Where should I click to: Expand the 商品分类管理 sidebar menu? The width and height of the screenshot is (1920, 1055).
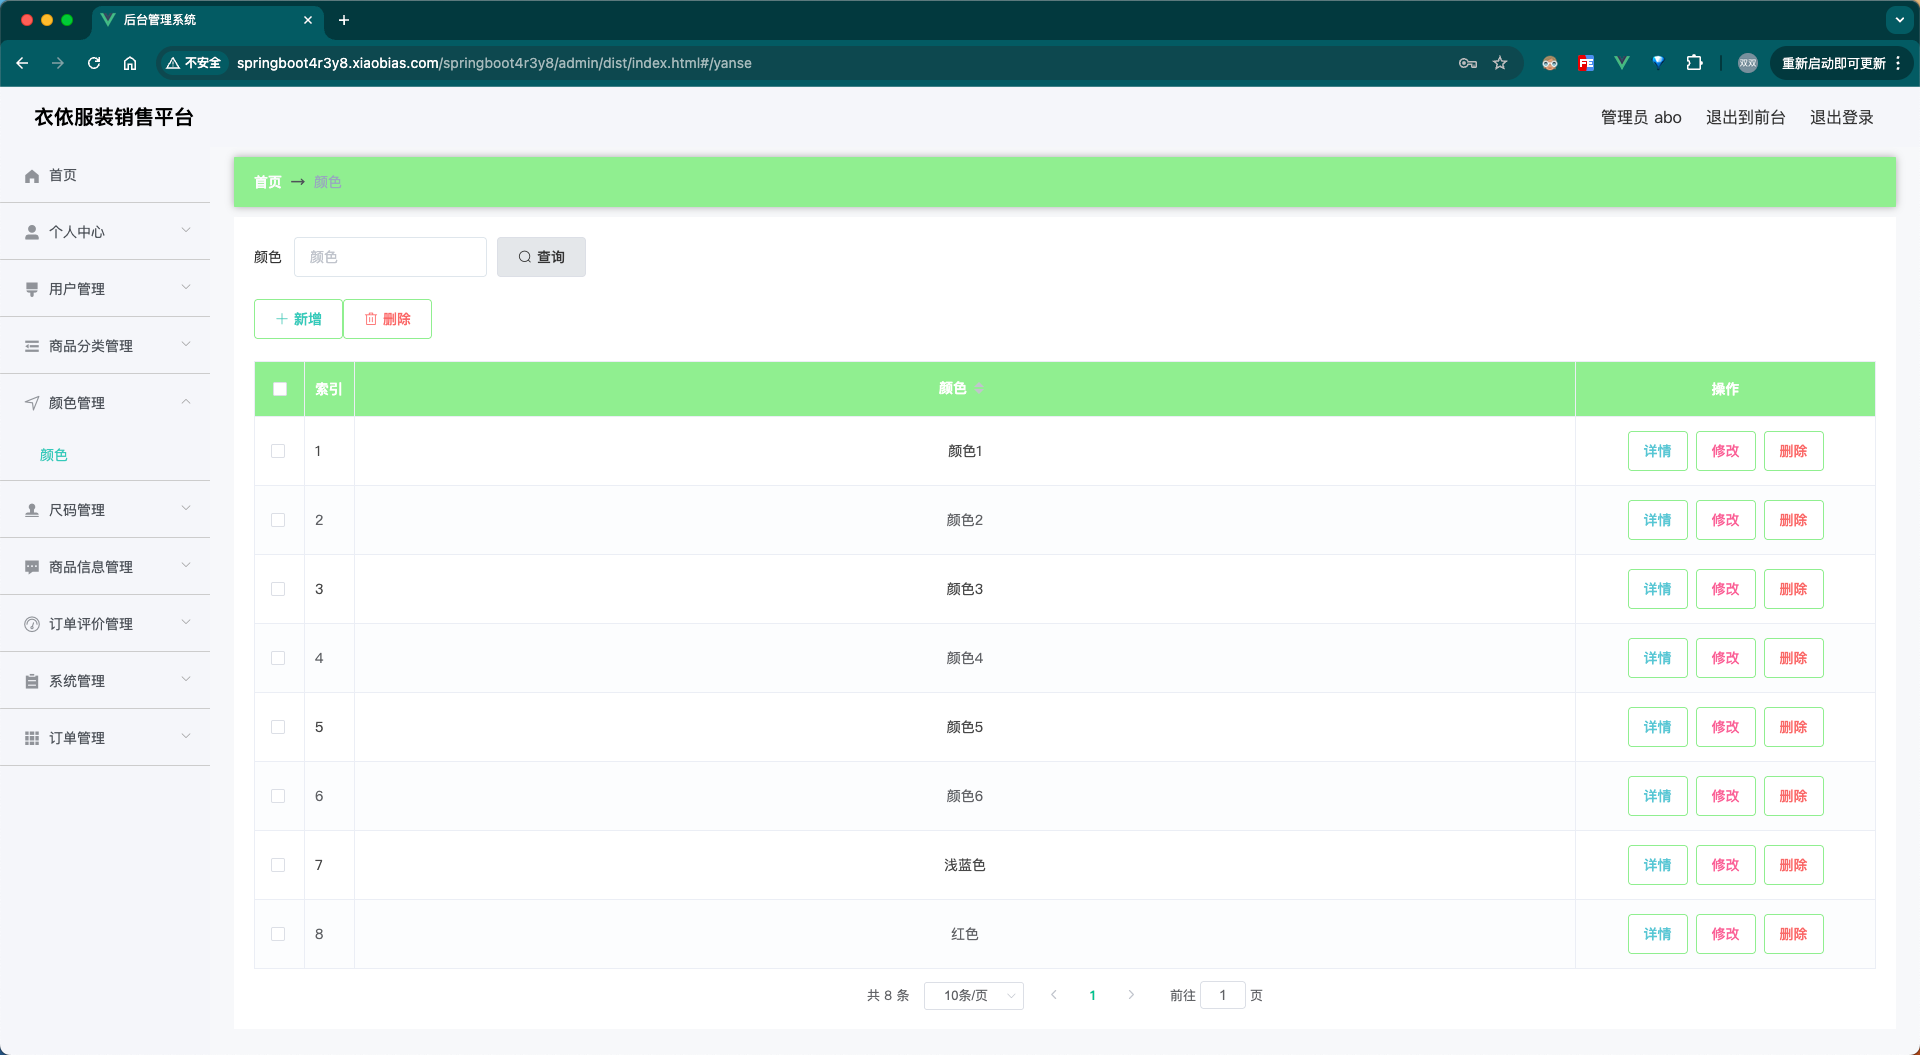105,346
